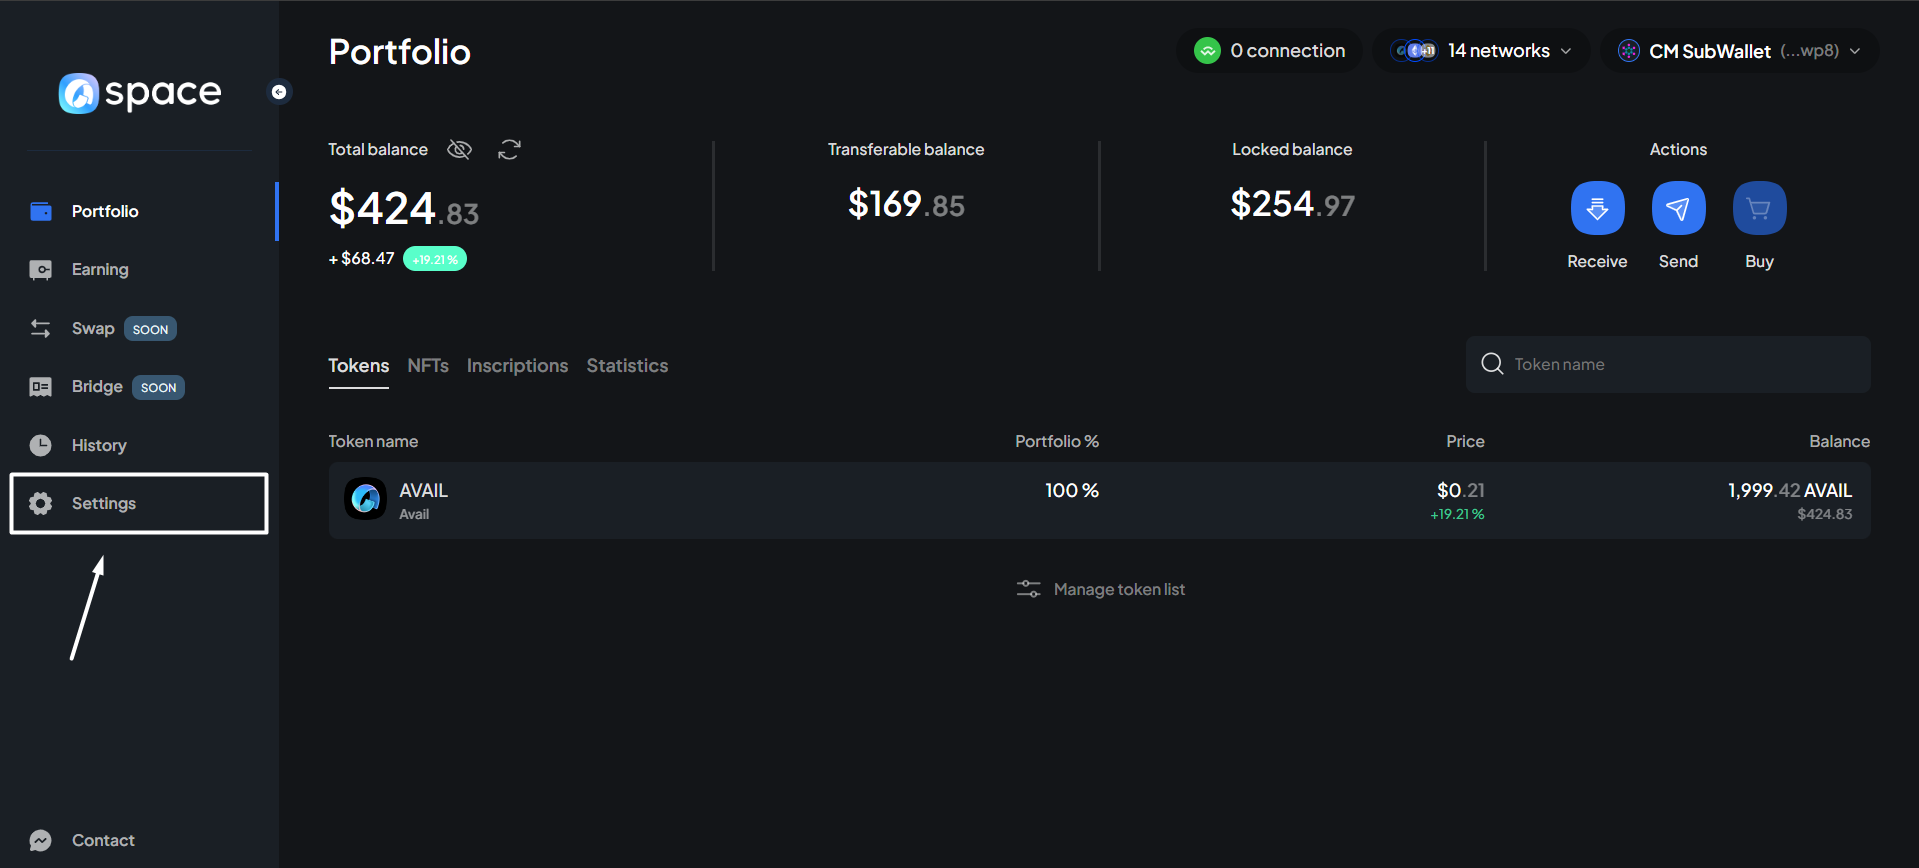1919x868 pixels.
Task: Collapse the sidebar with the arrow button
Action: tap(279, 92)
